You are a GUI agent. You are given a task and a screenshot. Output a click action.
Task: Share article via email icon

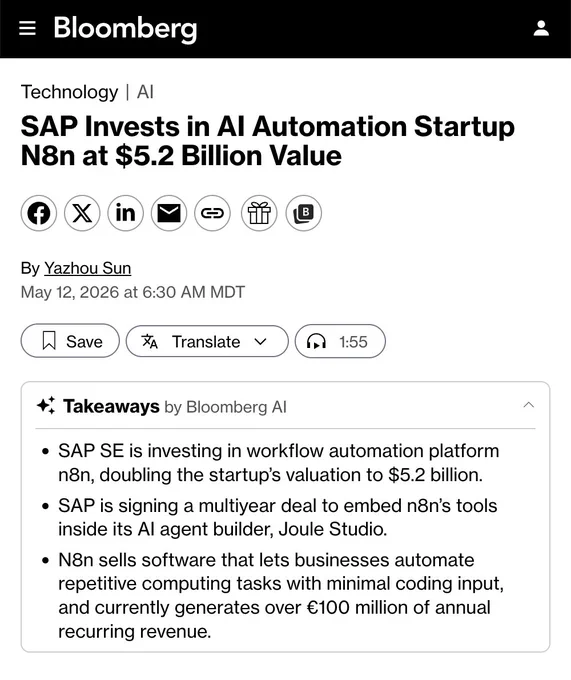coord(169,213)
